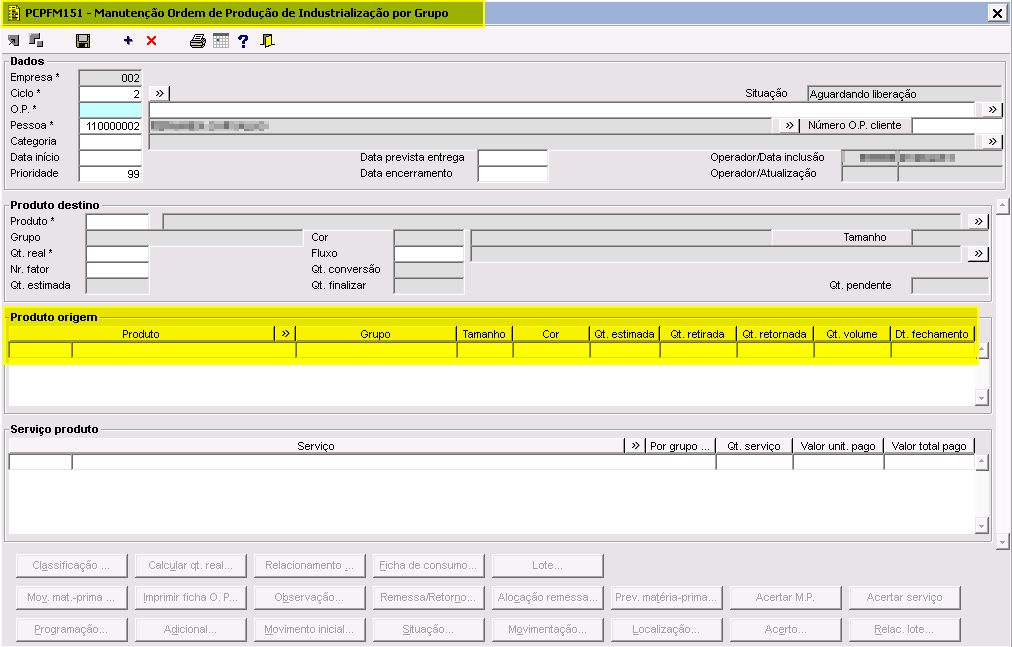Open the lookup arrow in Serviço header
The height and width of the screenshot is (647, 1012).
[635, 446]
